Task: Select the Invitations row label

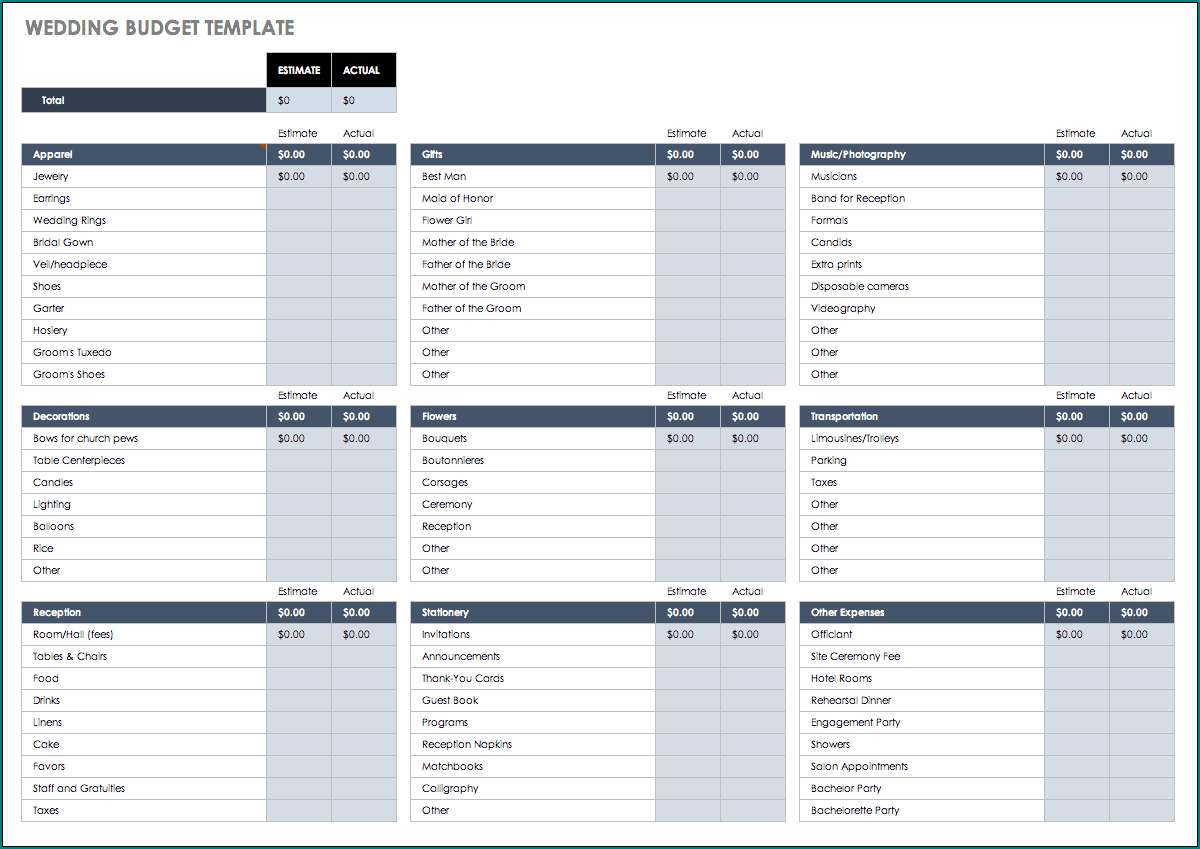Action: click(x=446, y=635)
